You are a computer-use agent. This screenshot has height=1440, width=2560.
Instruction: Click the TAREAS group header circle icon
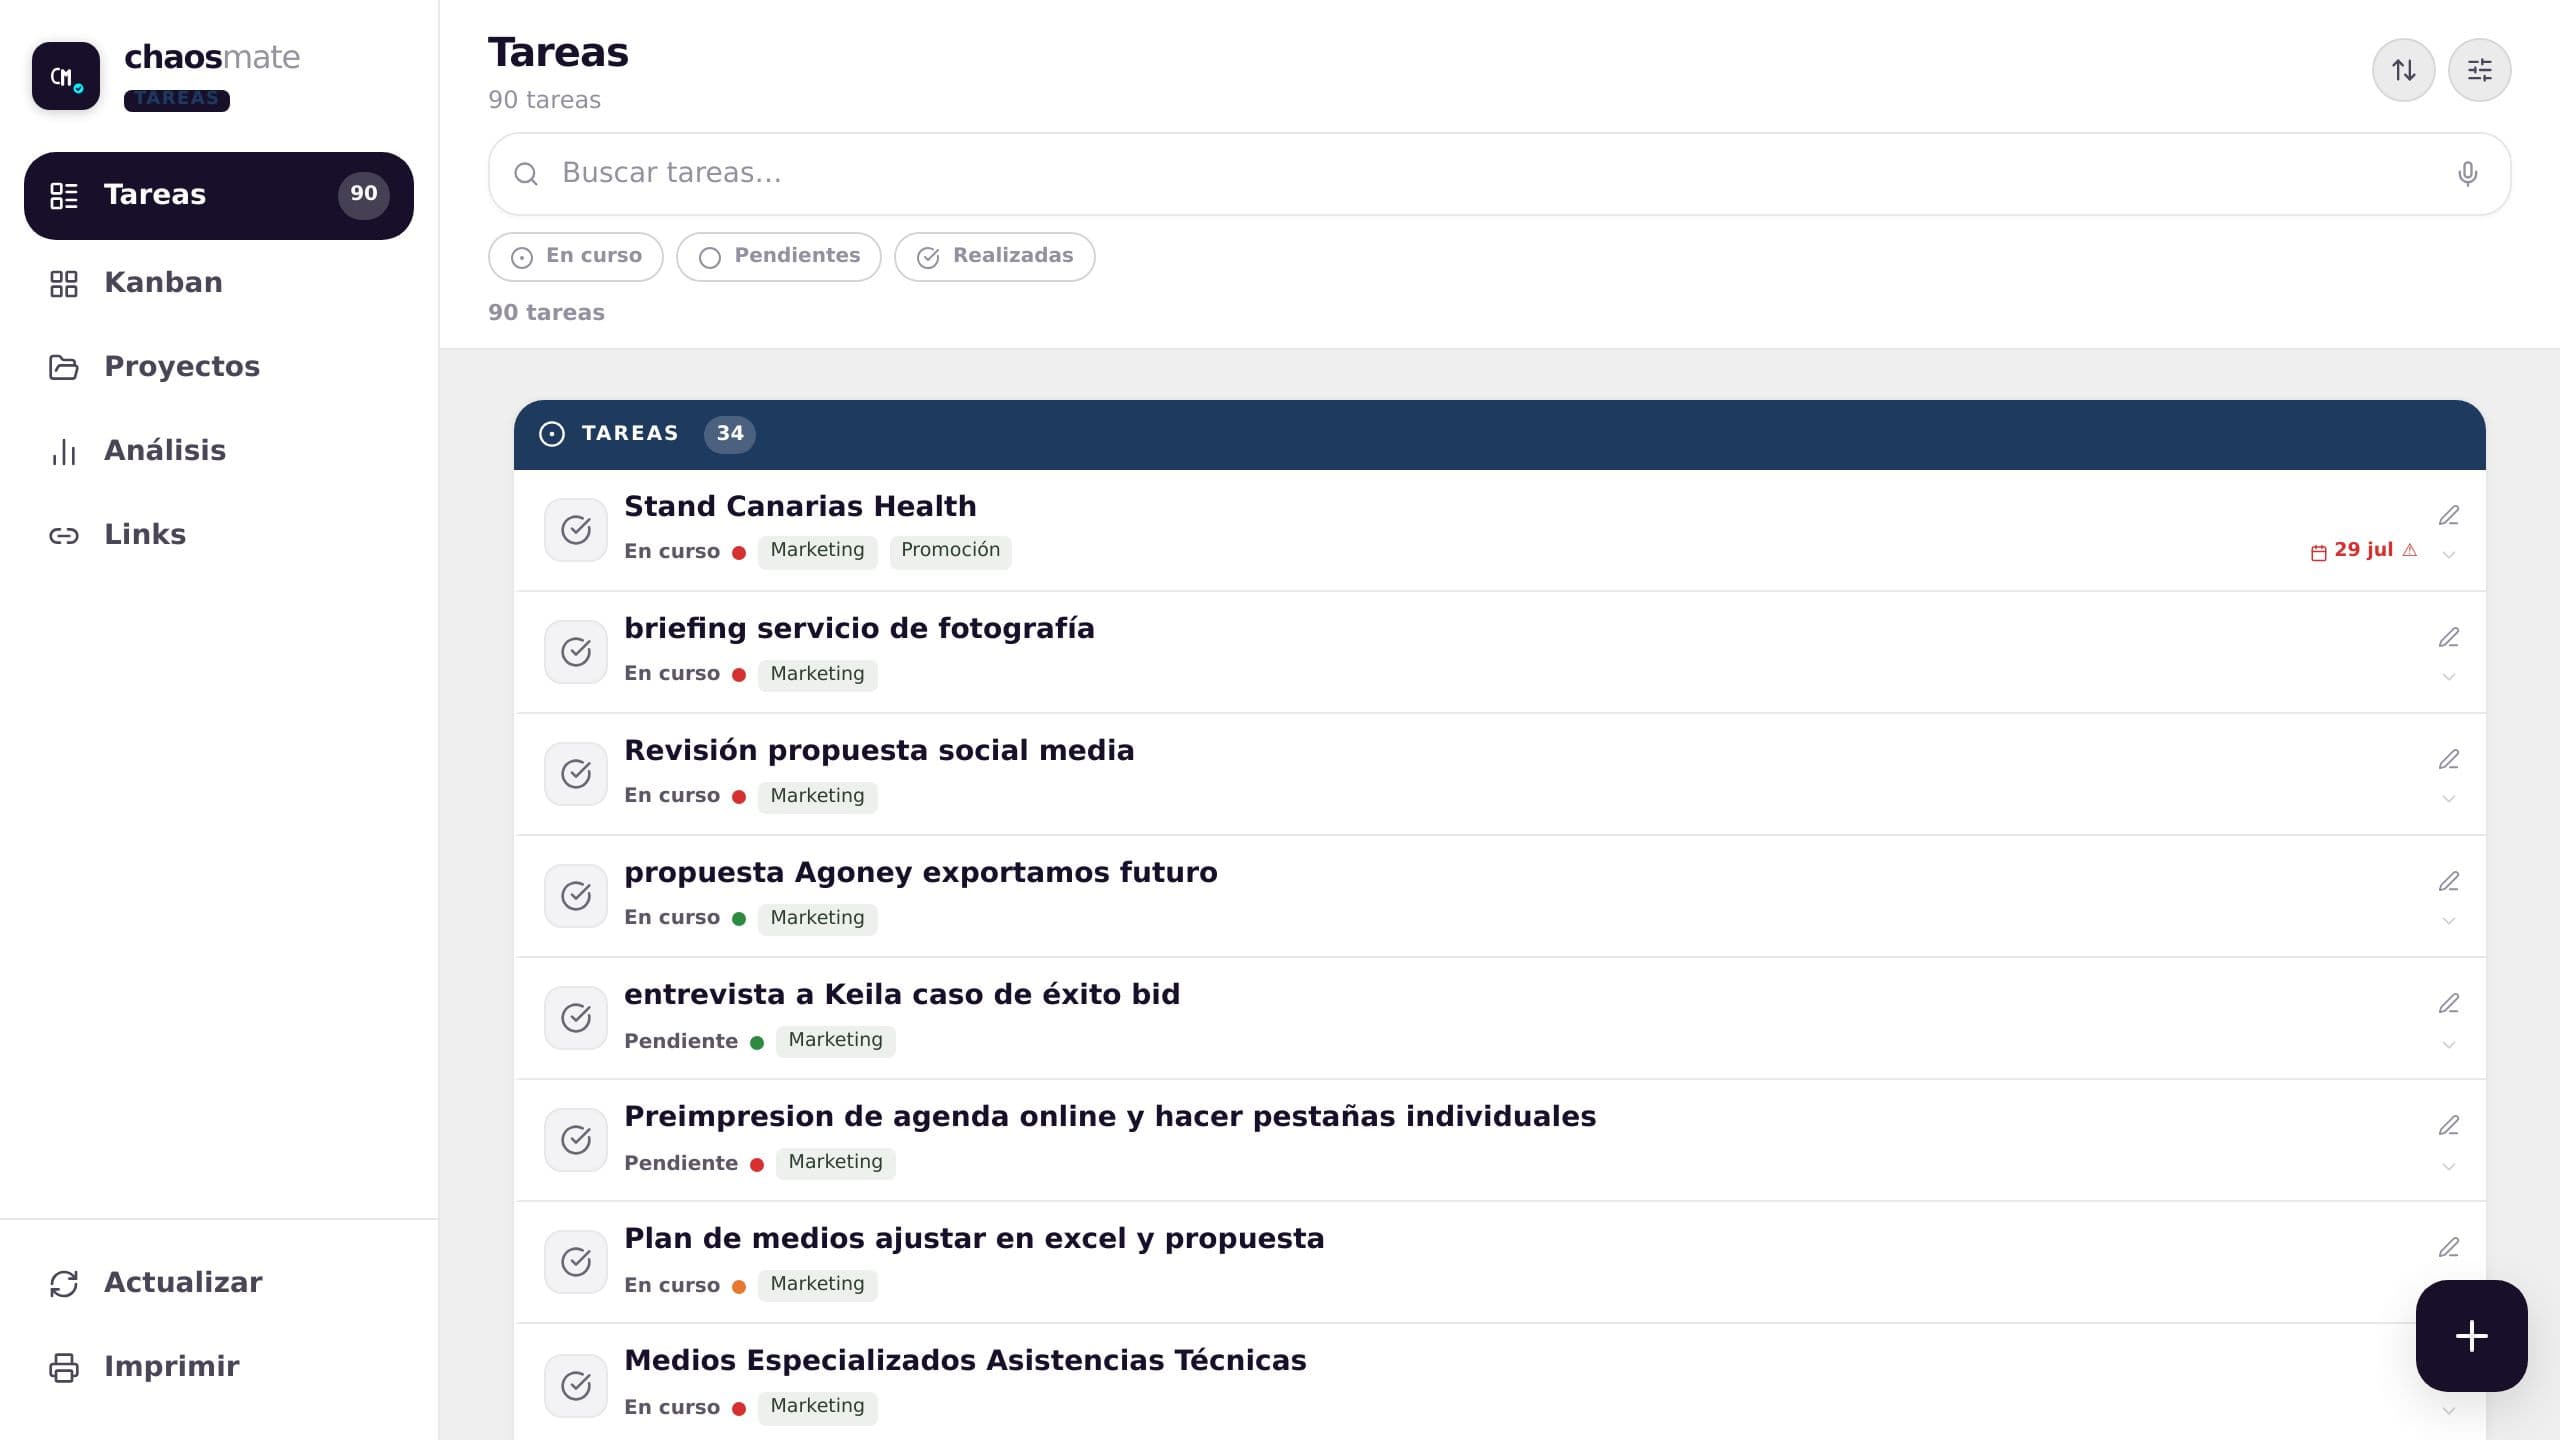coord(552,434)
